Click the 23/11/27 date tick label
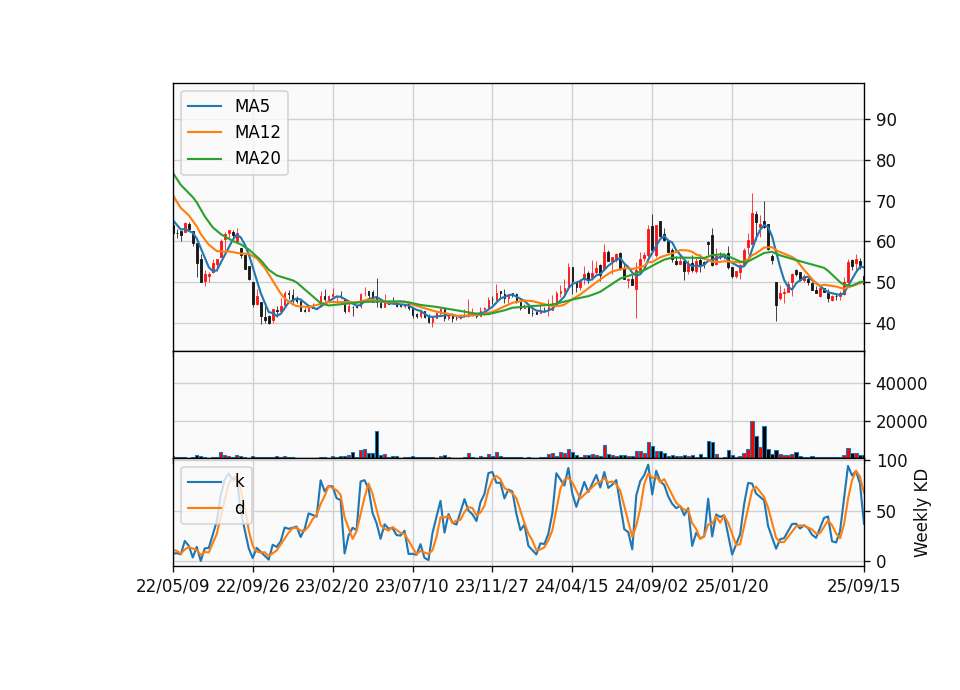This screenshot has height=690, width=960. [x=492, y=587]
